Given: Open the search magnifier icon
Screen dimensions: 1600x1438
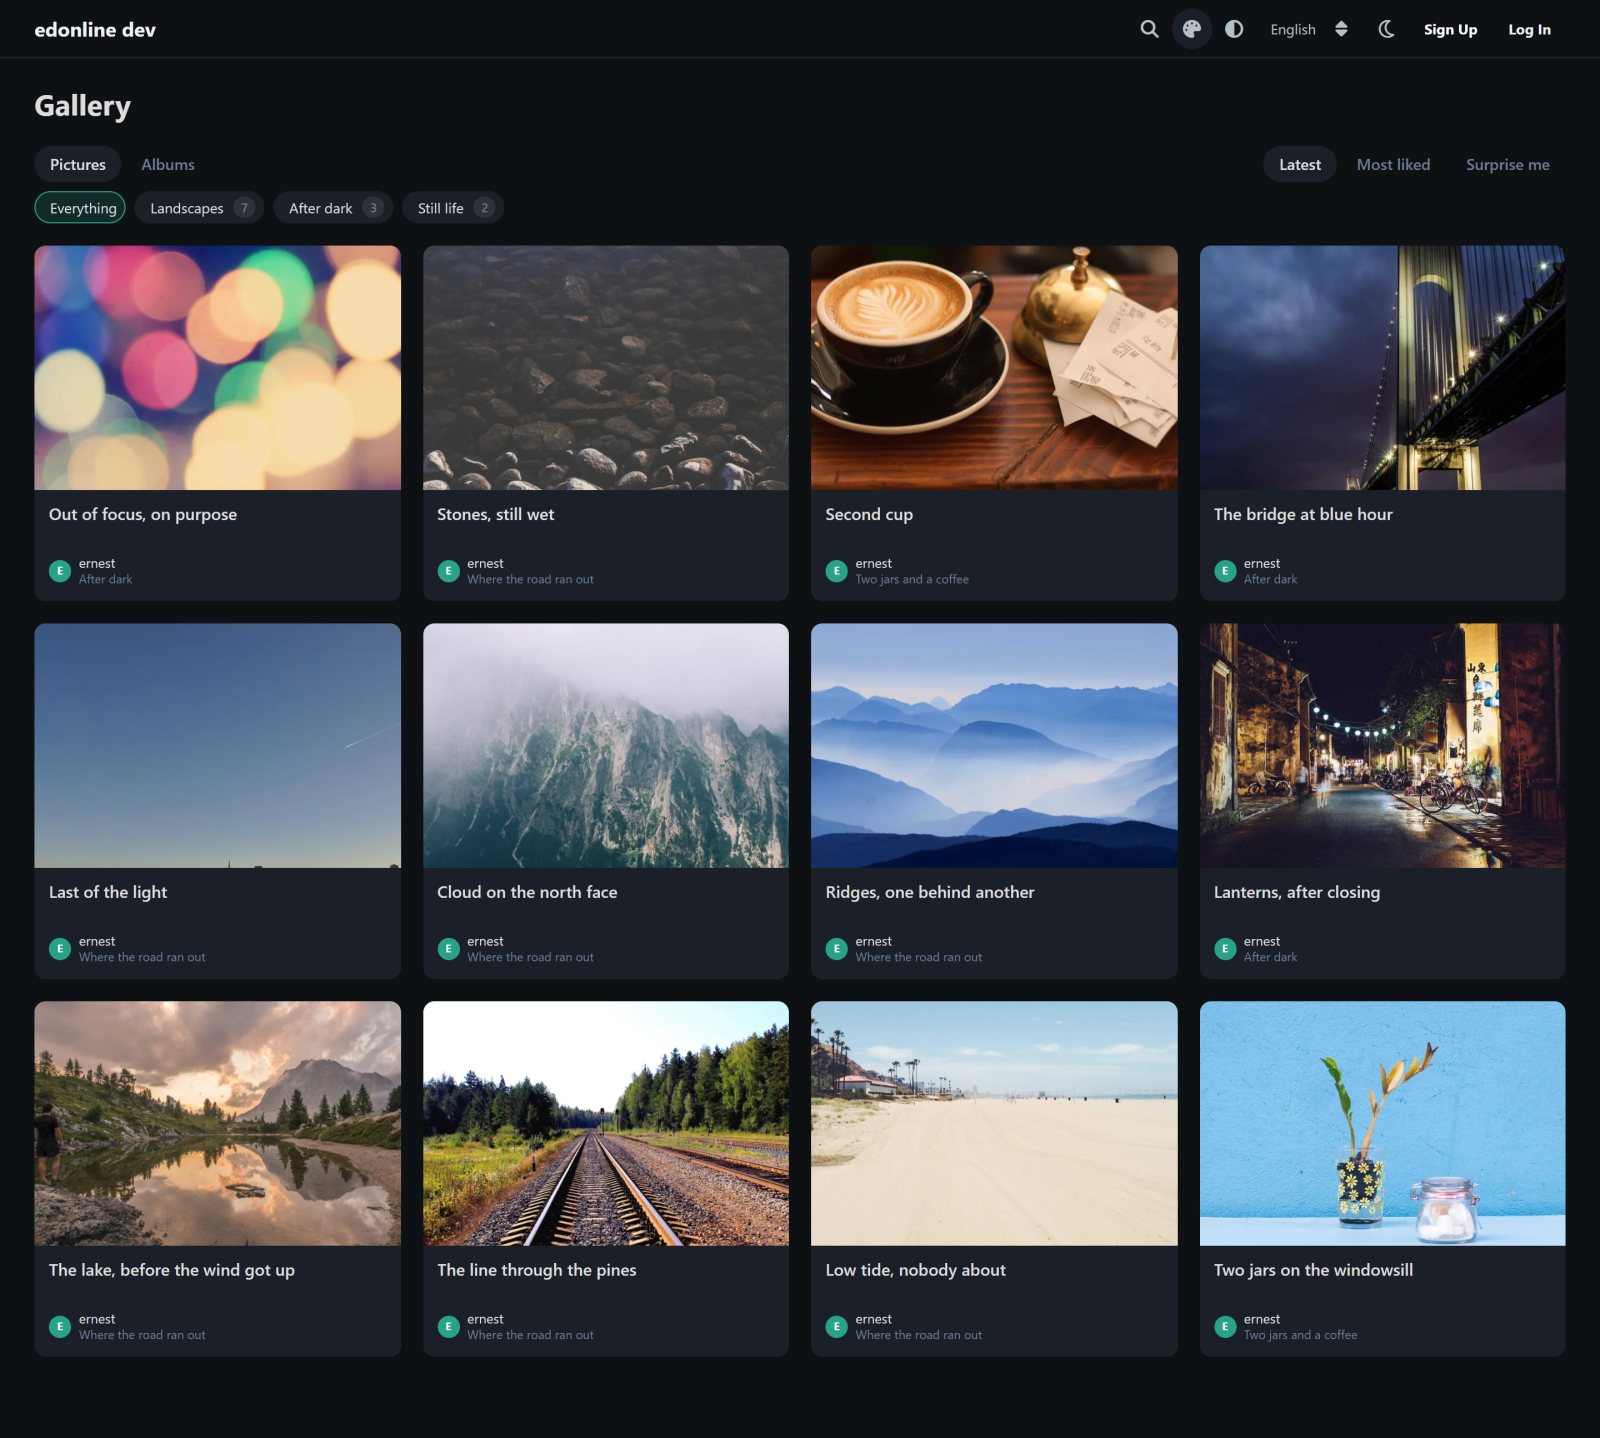Looking at the screenshot, I should pos(1149,29).
